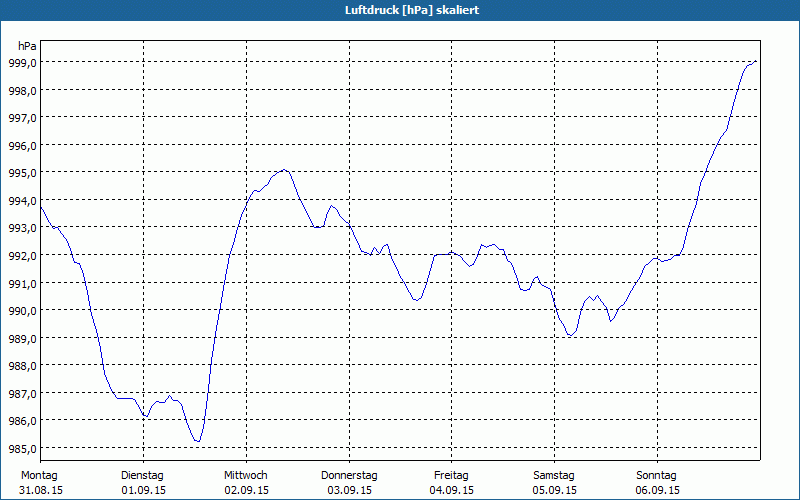Select the 'Montag' day label

(x=39, y=476)
